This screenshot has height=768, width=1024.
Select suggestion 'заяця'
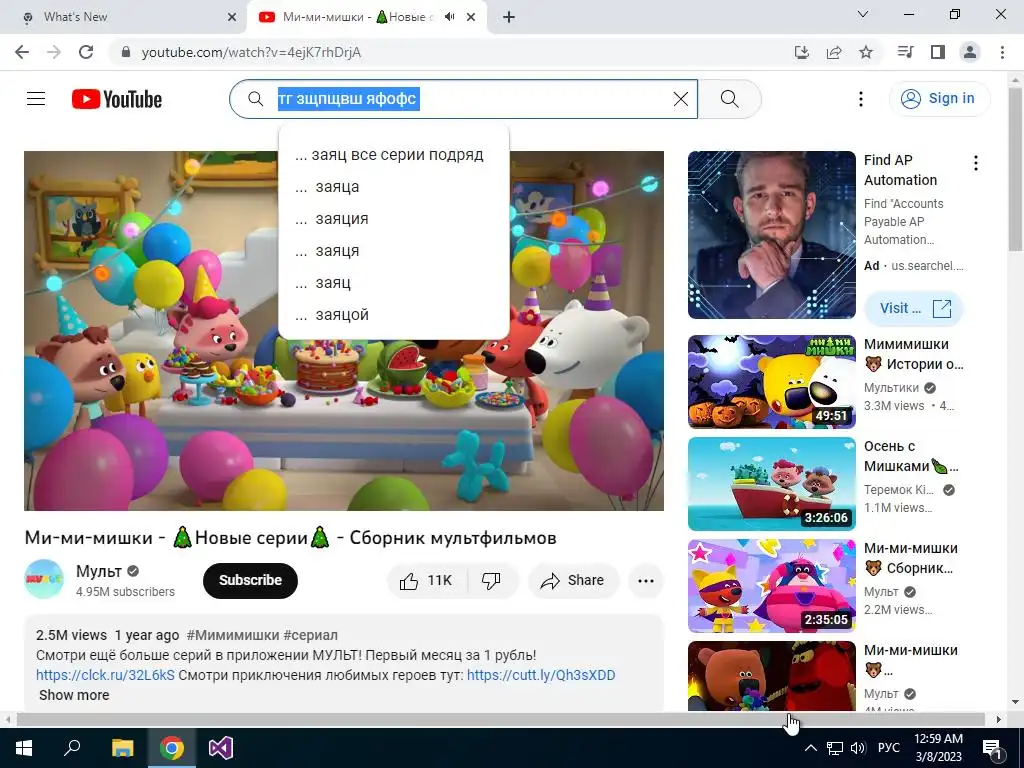coord(394,251)
